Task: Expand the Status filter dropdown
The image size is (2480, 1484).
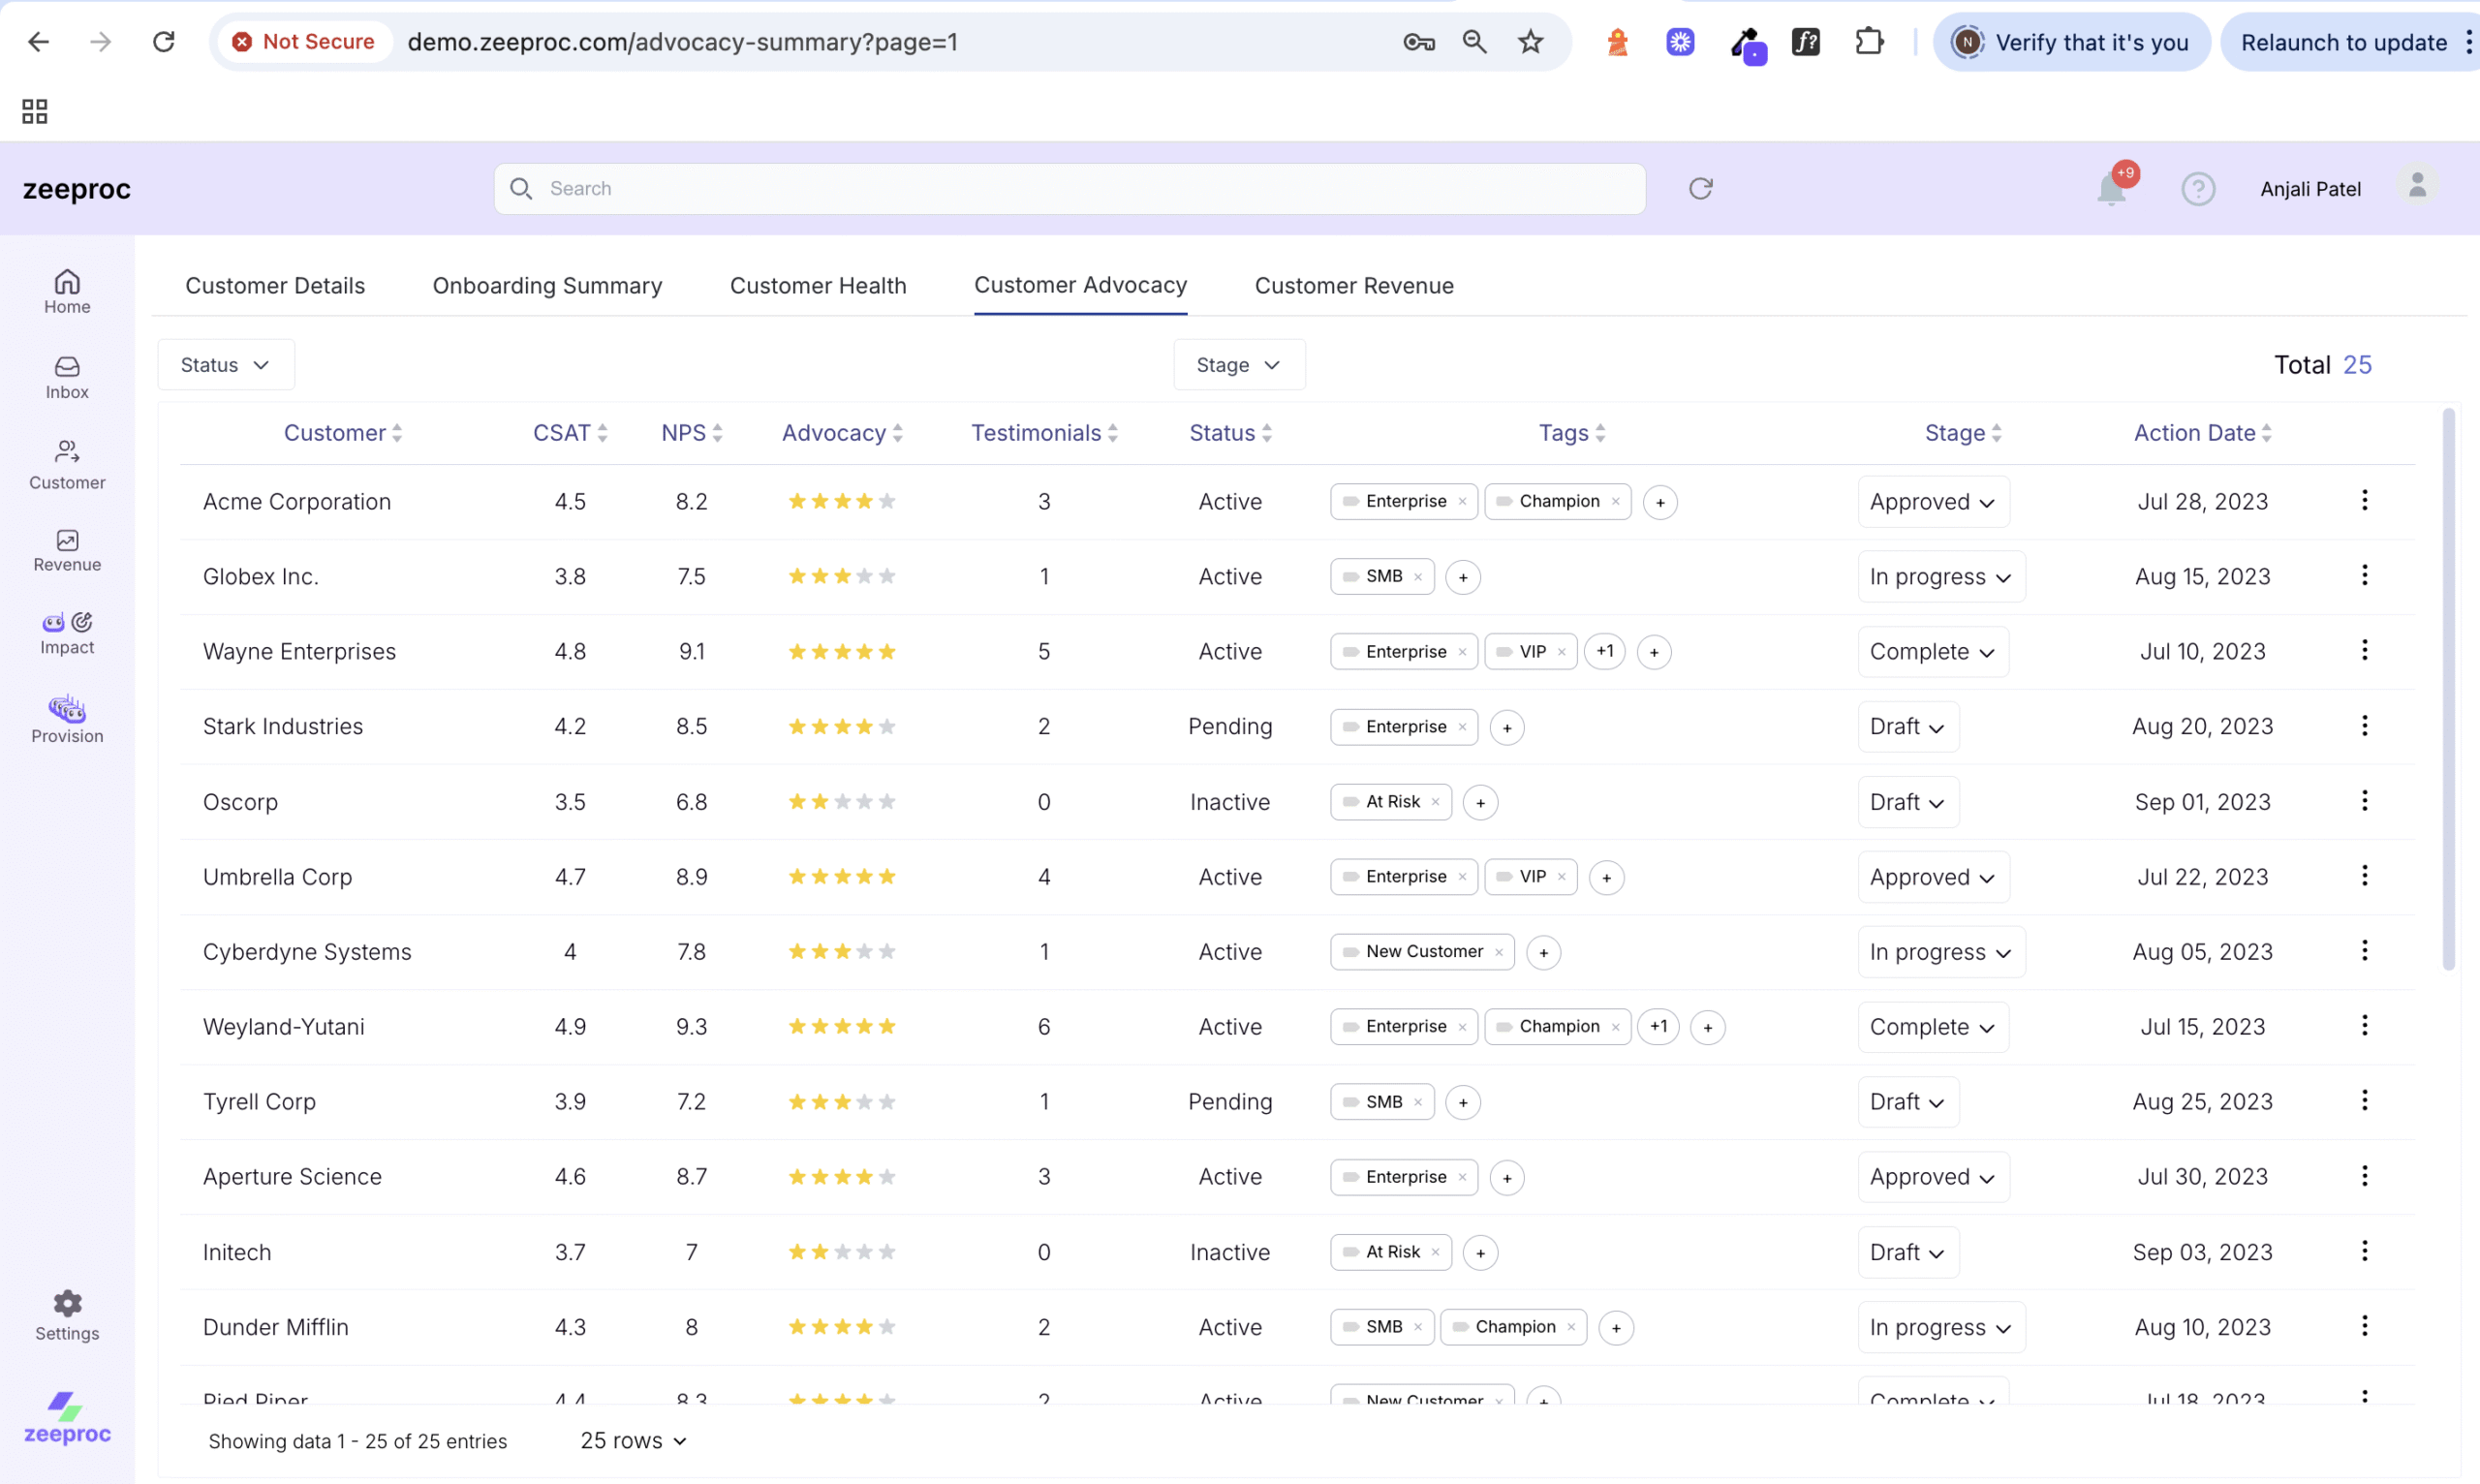Action: pos(225,365)
